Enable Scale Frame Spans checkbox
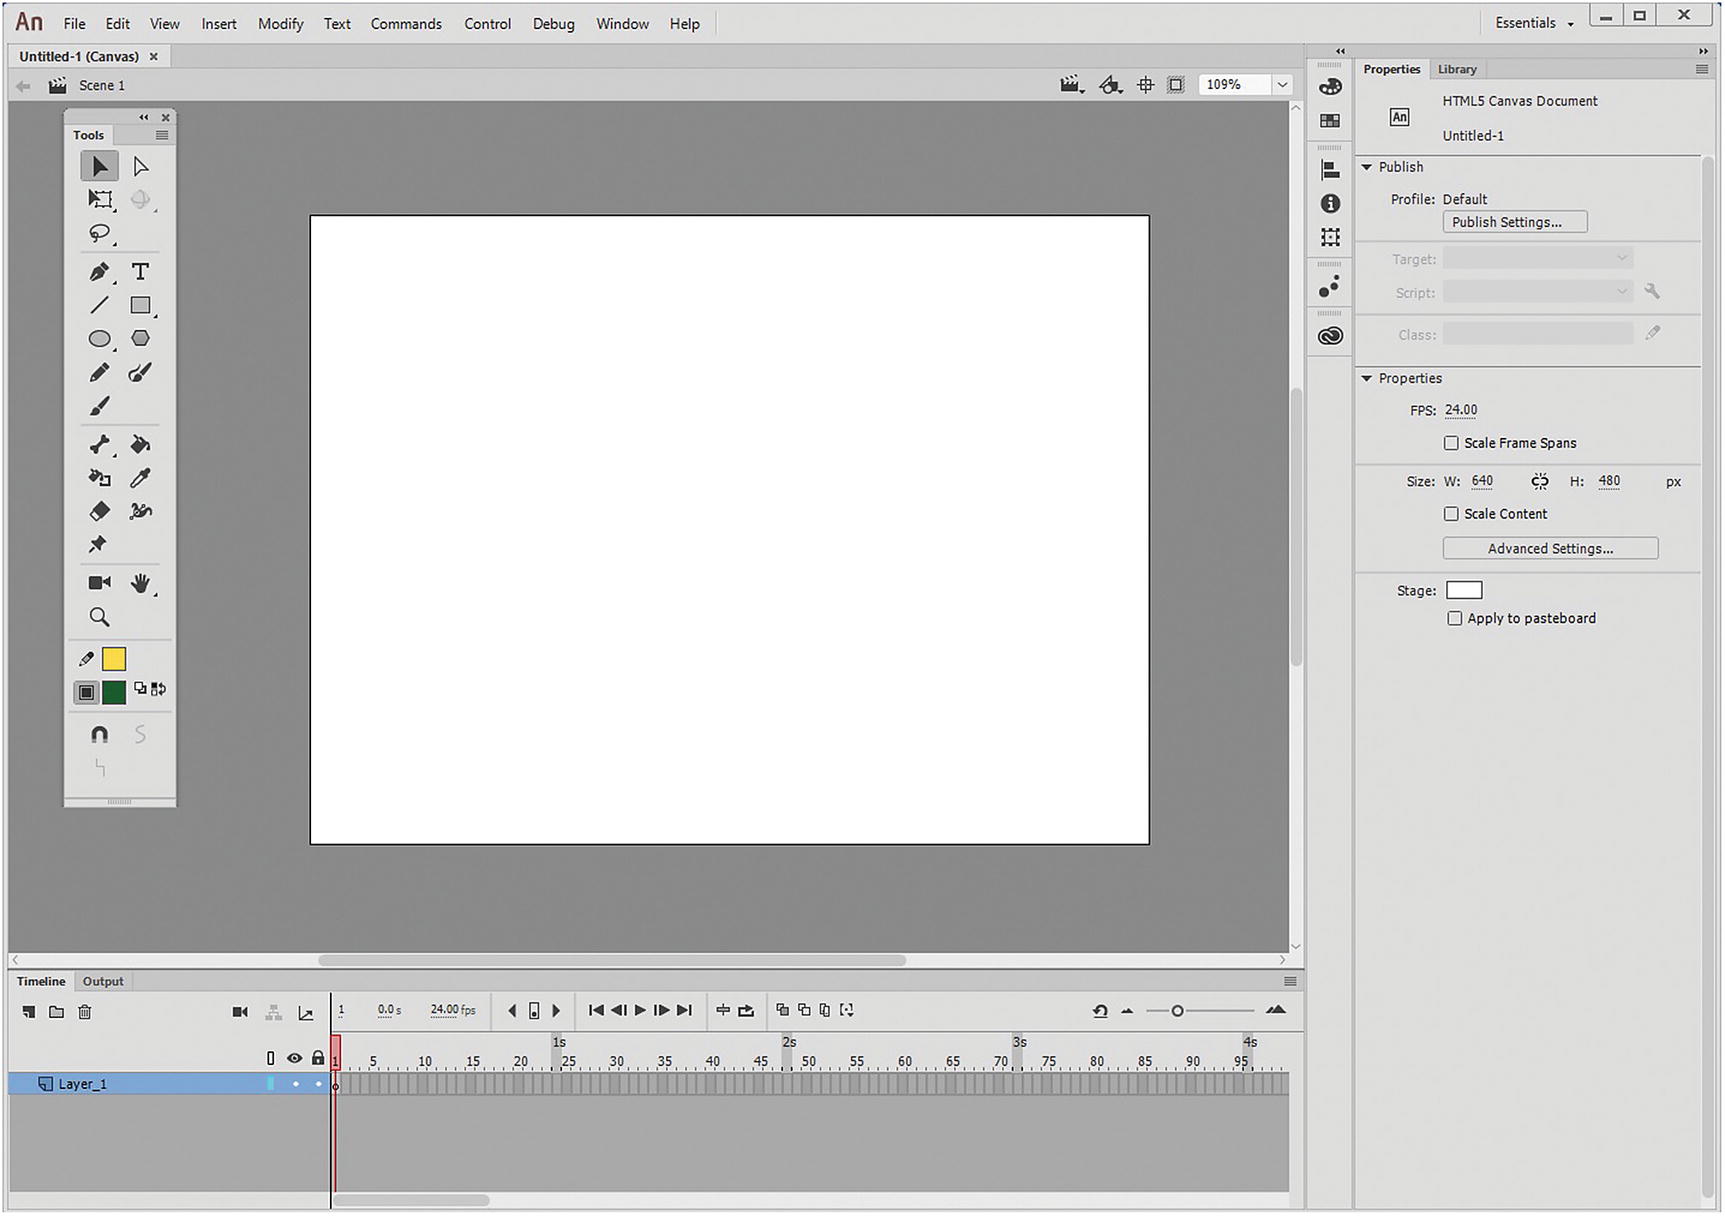 point(1451,443)
